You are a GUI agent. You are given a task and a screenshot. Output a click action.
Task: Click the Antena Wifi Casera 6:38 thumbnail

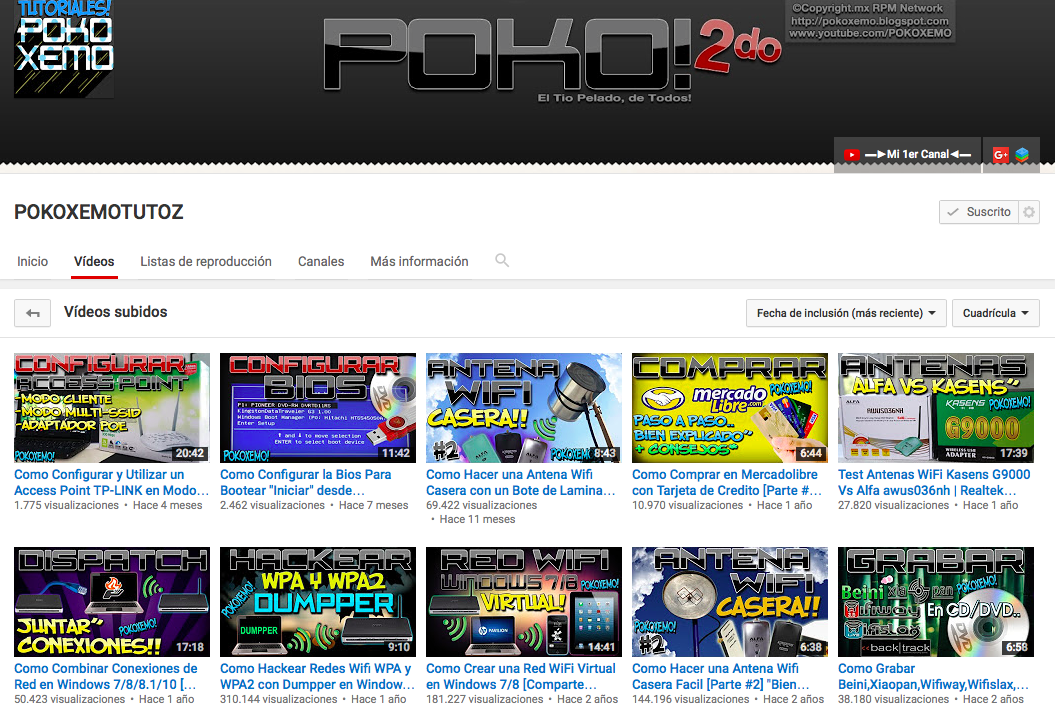[x=729, y=602]
